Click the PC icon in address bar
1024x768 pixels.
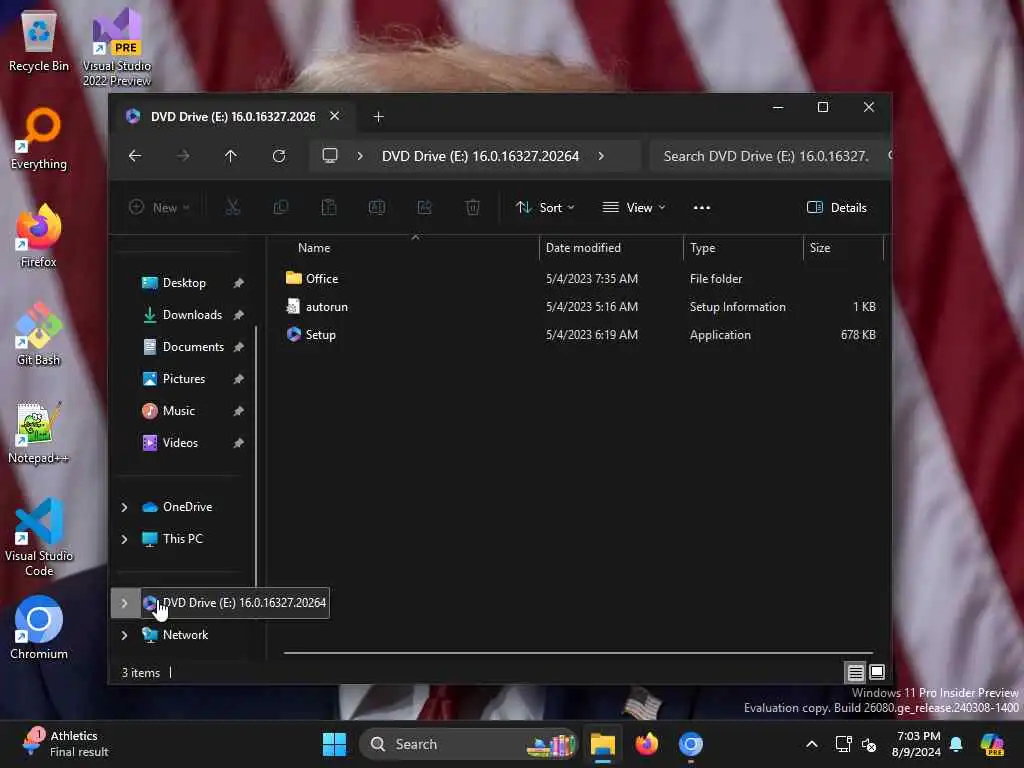pyautogui.click(x=330, y=156)
